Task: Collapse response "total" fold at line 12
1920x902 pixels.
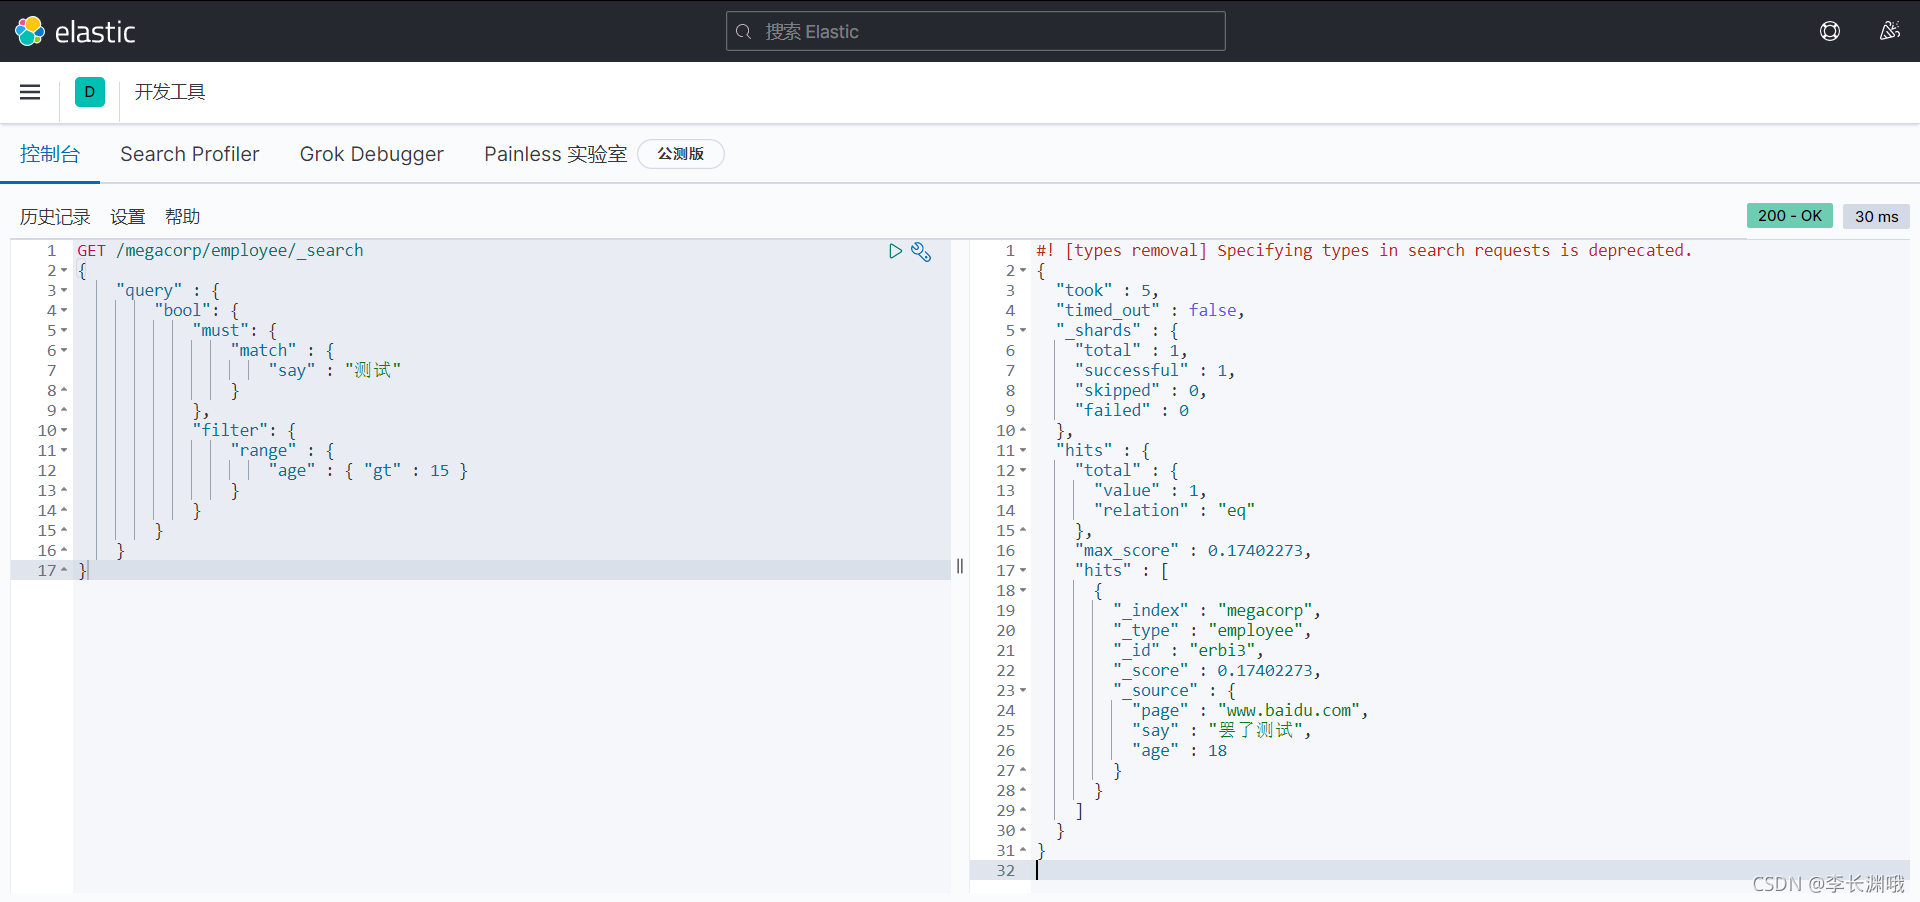Action: [1023, 471]
